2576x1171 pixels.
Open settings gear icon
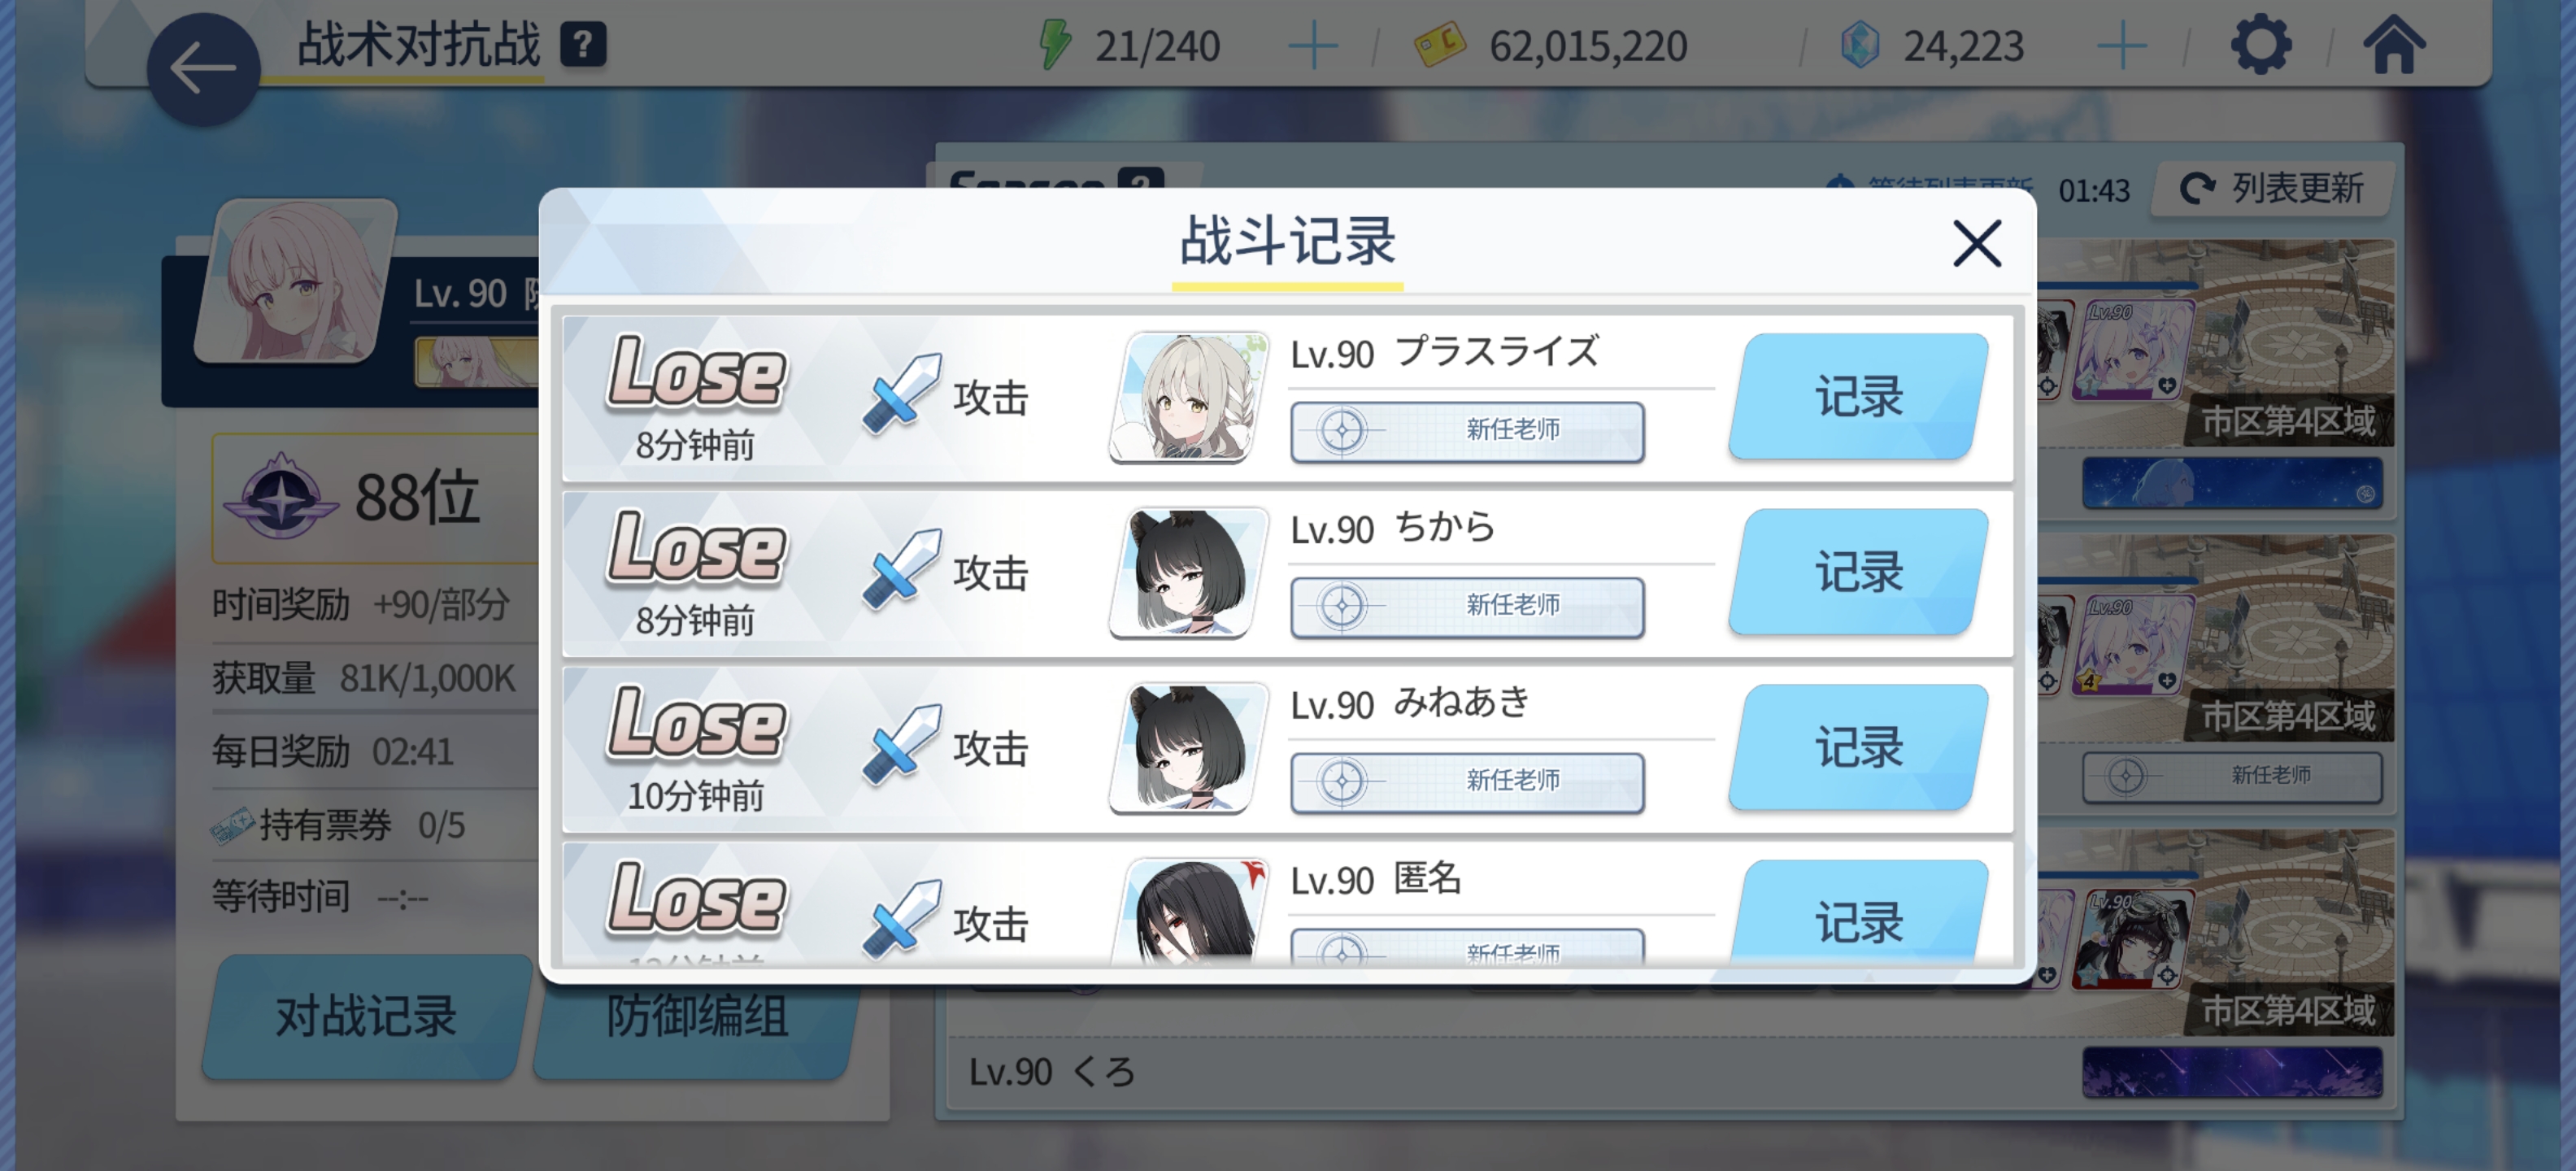tap(2260, 45)
